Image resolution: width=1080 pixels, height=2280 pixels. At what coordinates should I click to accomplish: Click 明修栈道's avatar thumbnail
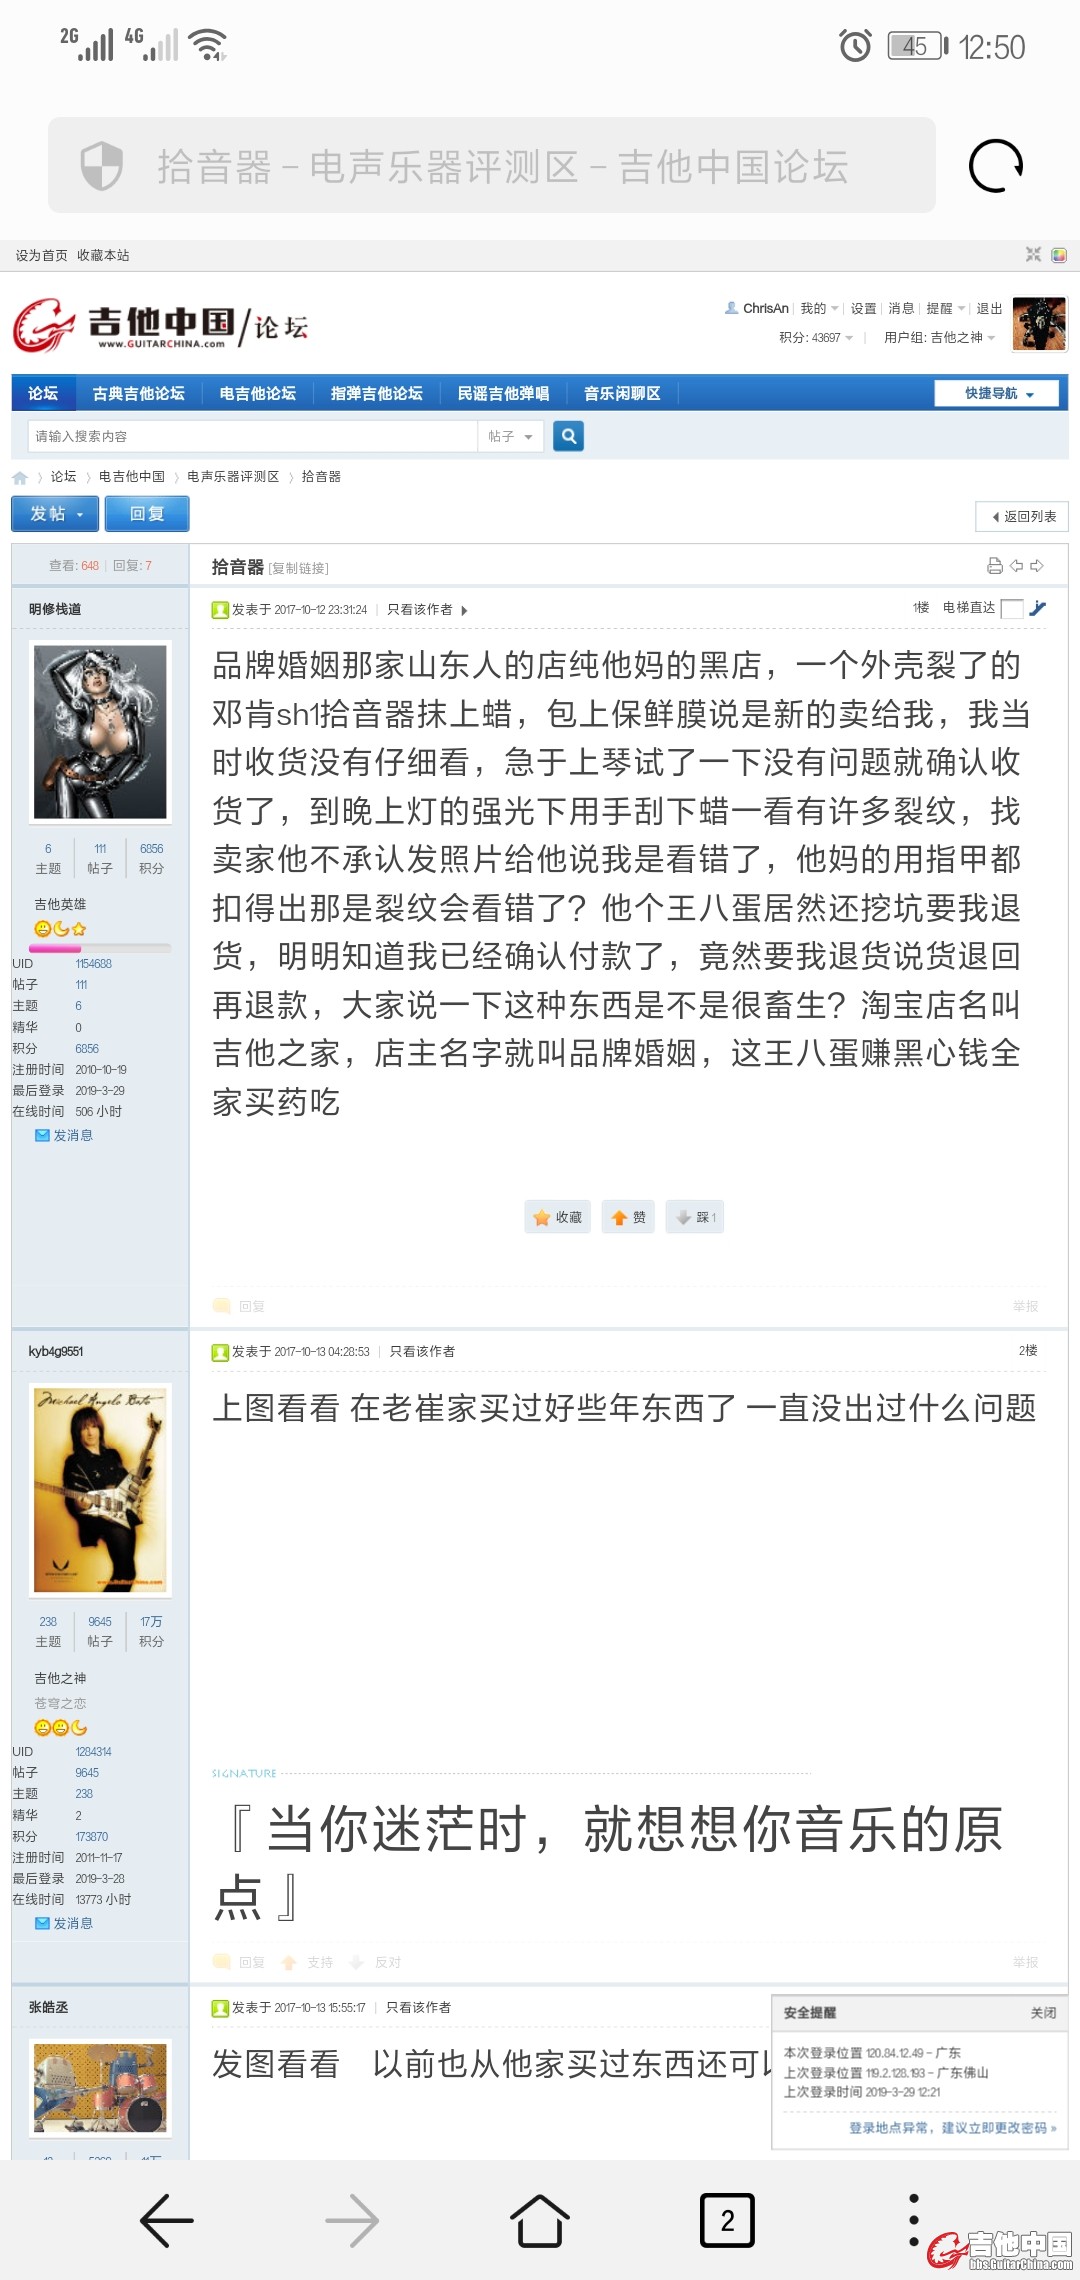point(100,732)
